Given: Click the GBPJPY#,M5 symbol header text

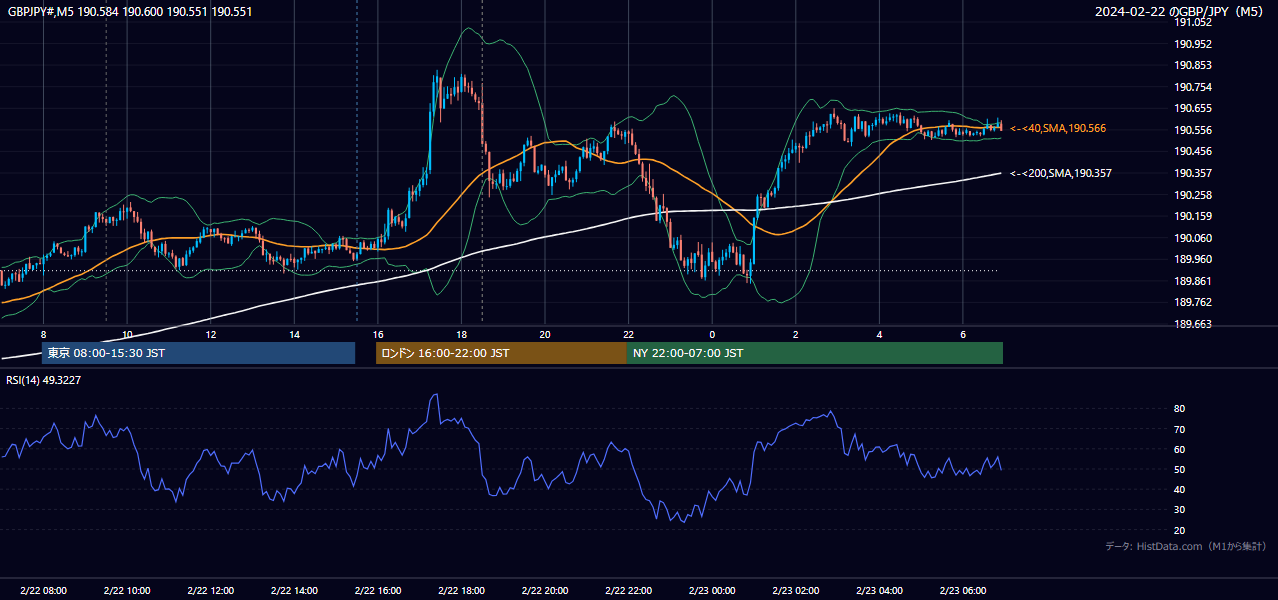Looking at the screenshot, I should coord(128,12).
